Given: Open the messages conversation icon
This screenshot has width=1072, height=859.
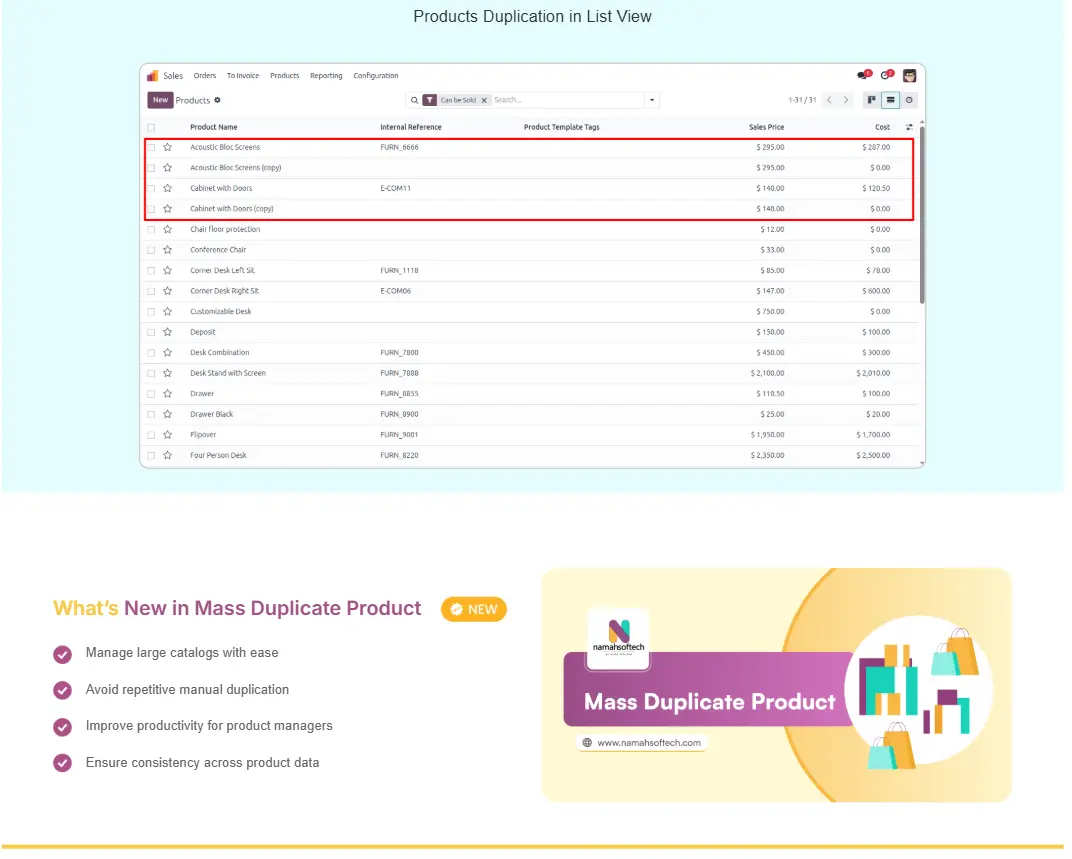Looking at the screenshot, I should click(862, 76).
